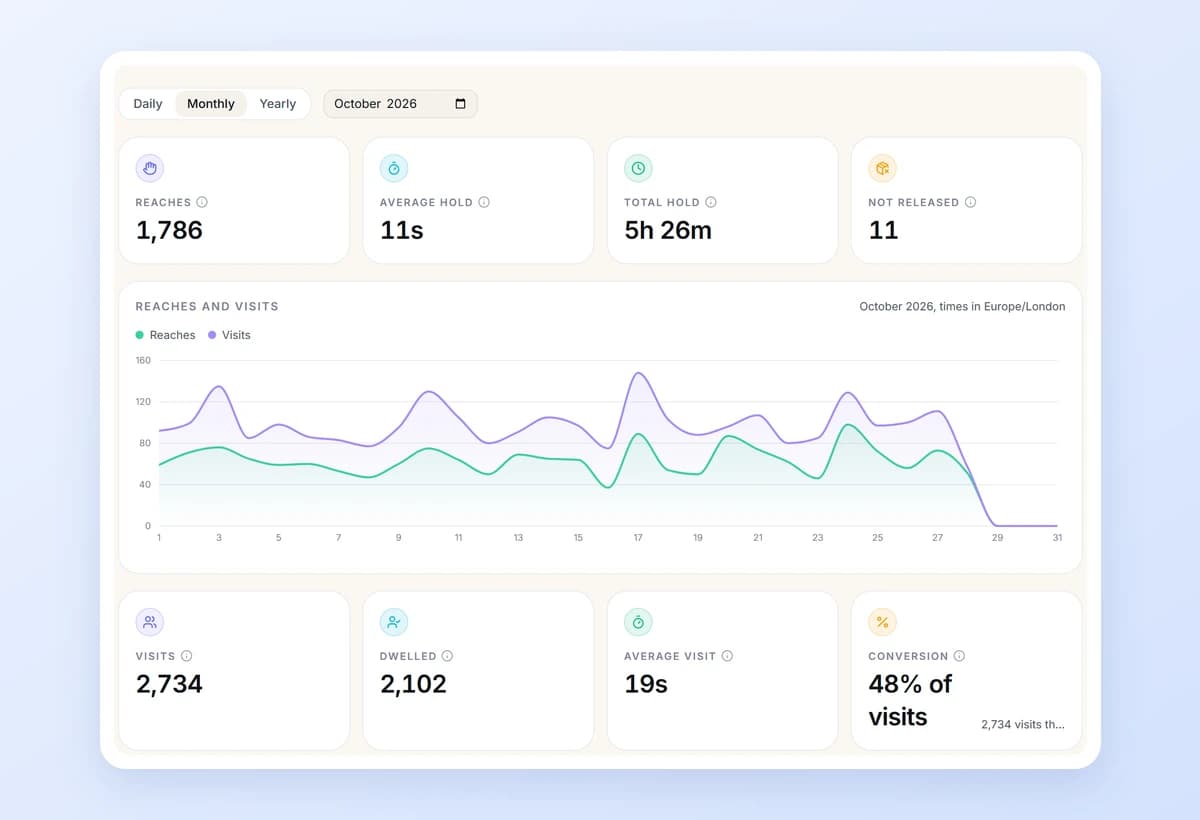The image size is (1200, 820).
Task: Click the people icon on Visits card
Action: [150, 622]
